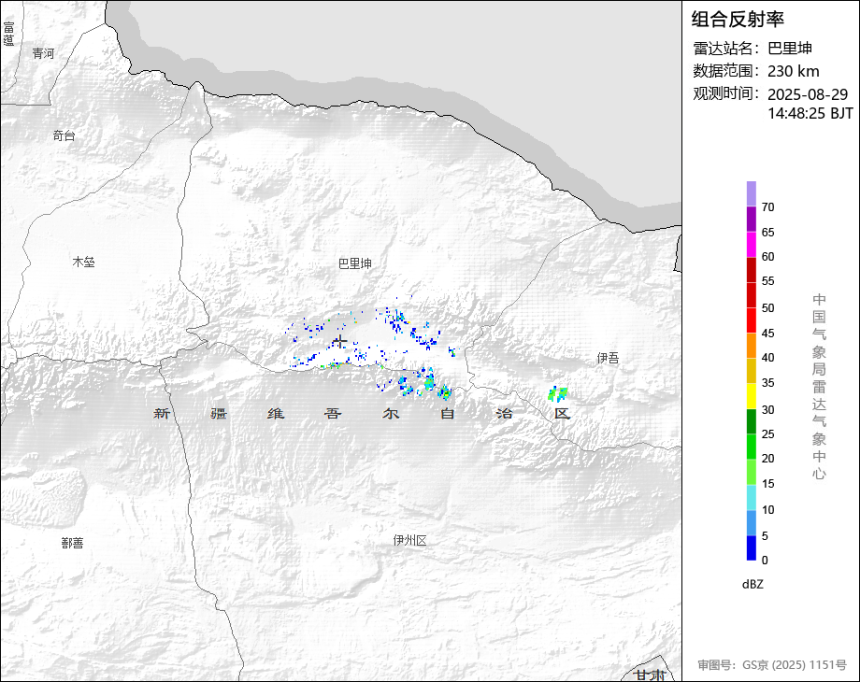Click the 自 character on the map

(x=448, y=413)
